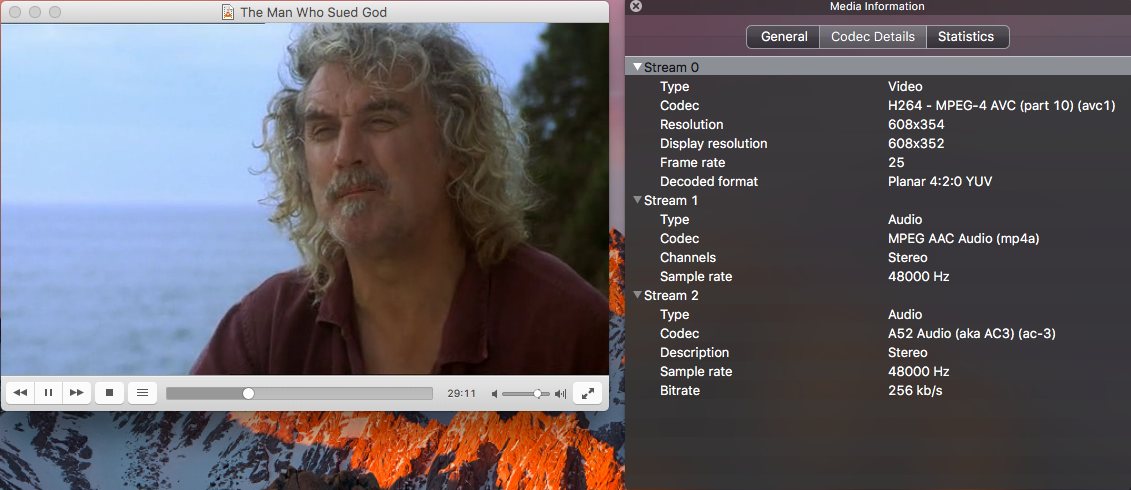Stop the video playback
Image resolution: width=1131 pixels, height=490 pixels.
(110, 393)
